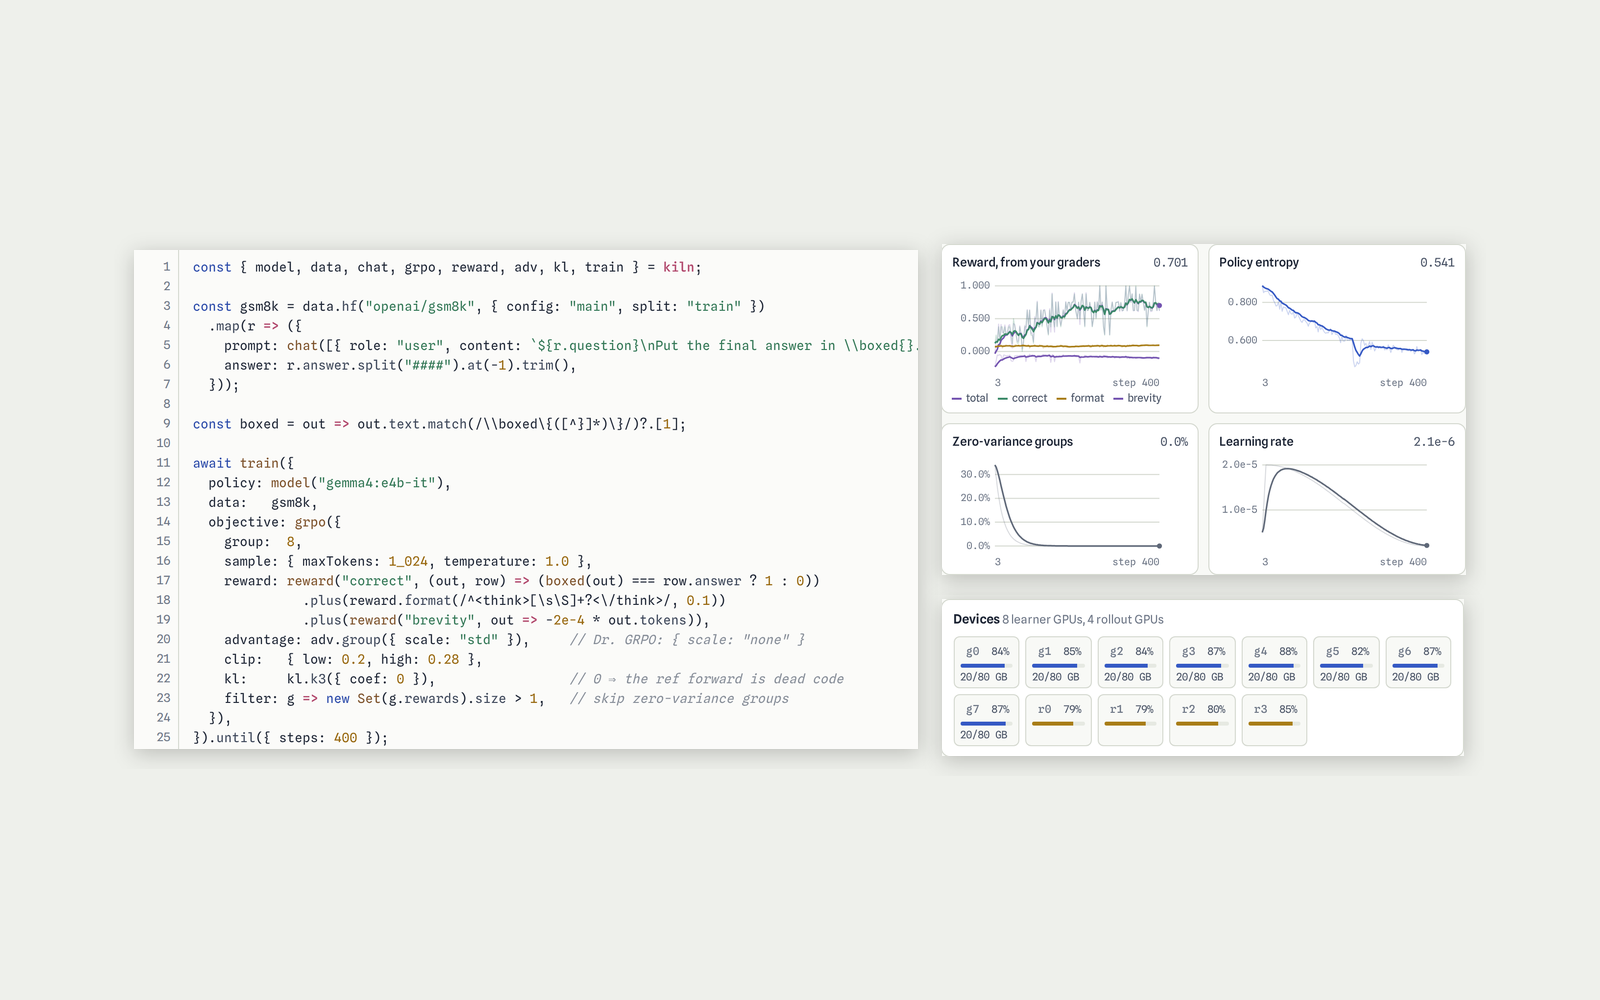Select the g4 88% GPU card
This screenshot has width=1600, height=1000.
1274,663
